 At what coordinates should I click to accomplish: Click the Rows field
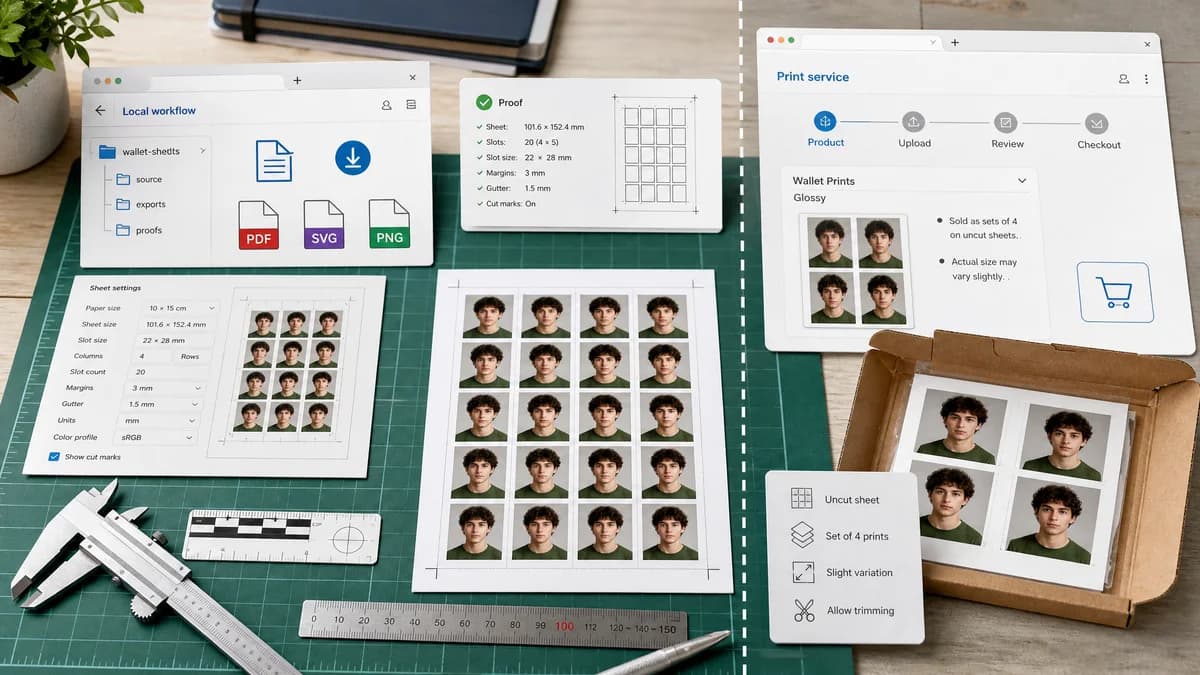pyautogui.click(x=190, y=356)
